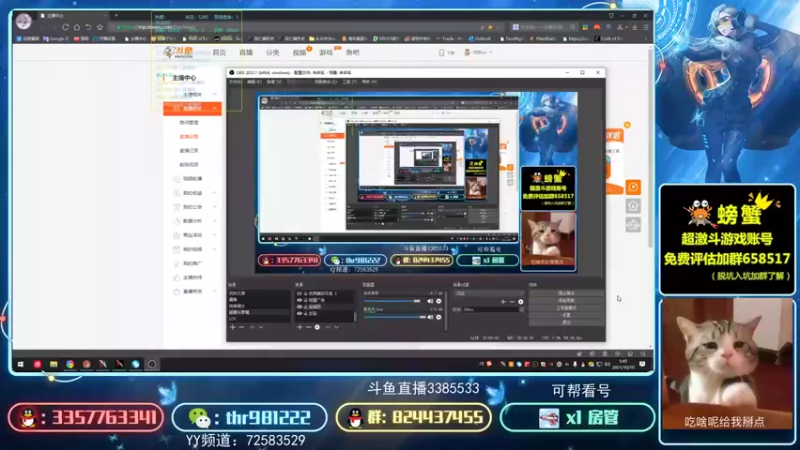800x450 pixels.
Task: Switch to OBS via its taskbar icon
Action: click(152, 364)
